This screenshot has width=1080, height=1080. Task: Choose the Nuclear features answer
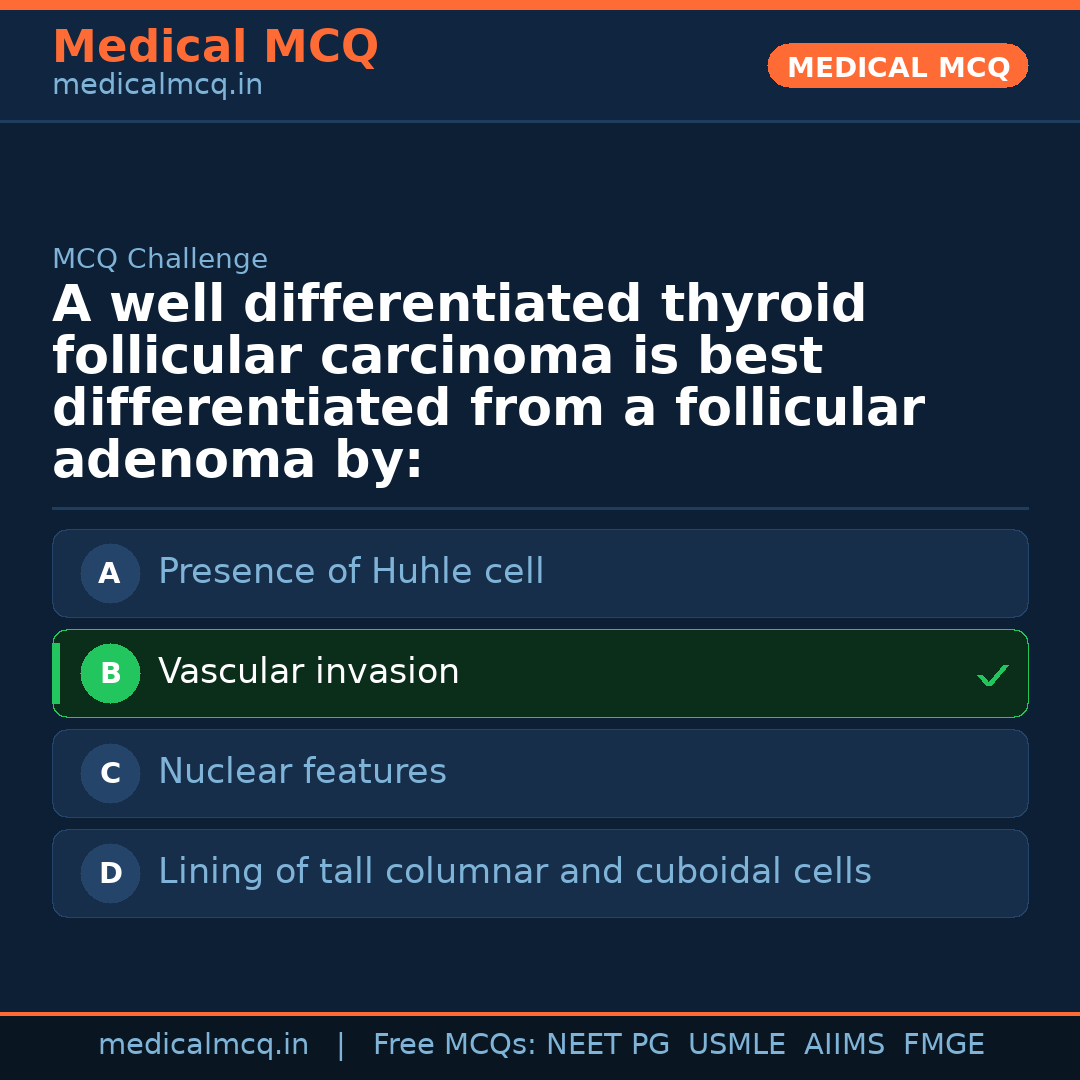pyautogui.click(x=302, y=772)
